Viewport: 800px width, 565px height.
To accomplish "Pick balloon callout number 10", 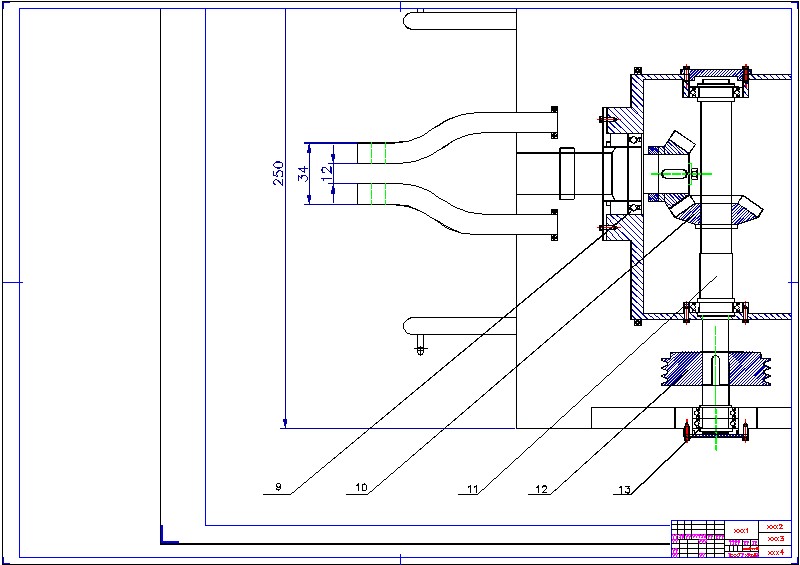I will [361, 487].
